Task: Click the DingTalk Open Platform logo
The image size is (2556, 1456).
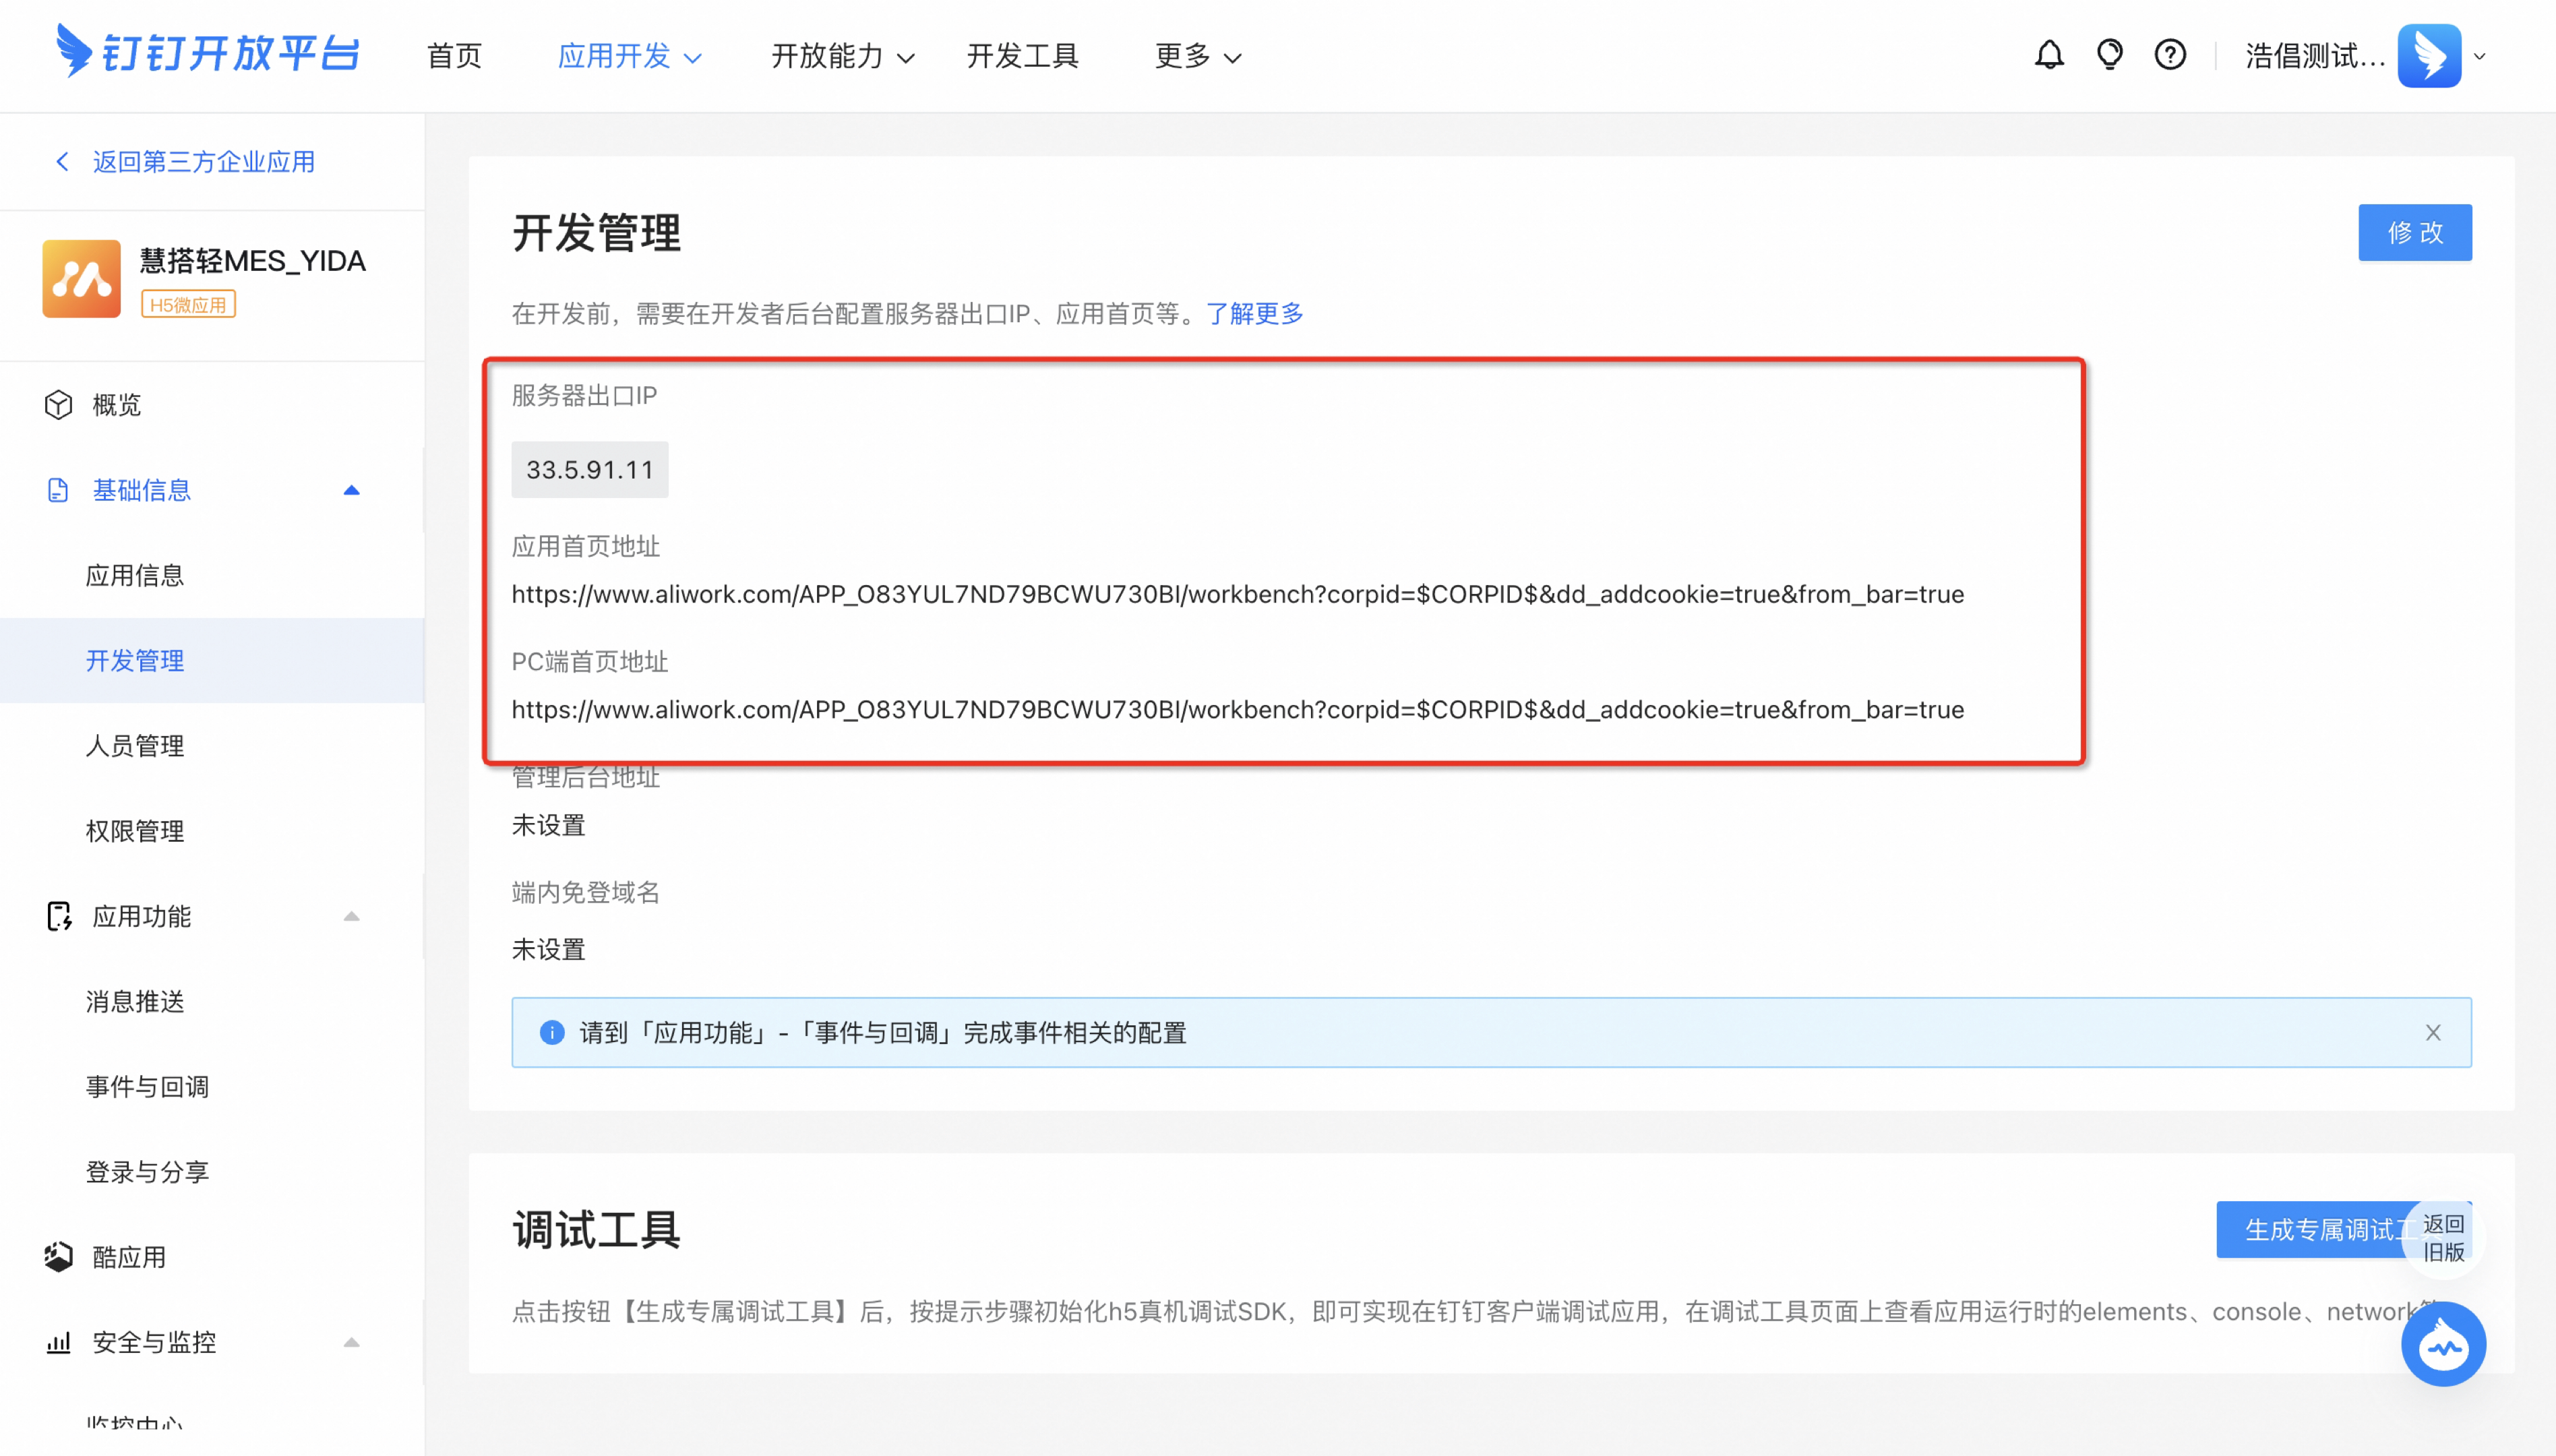Action: click(x=208, y=52)
